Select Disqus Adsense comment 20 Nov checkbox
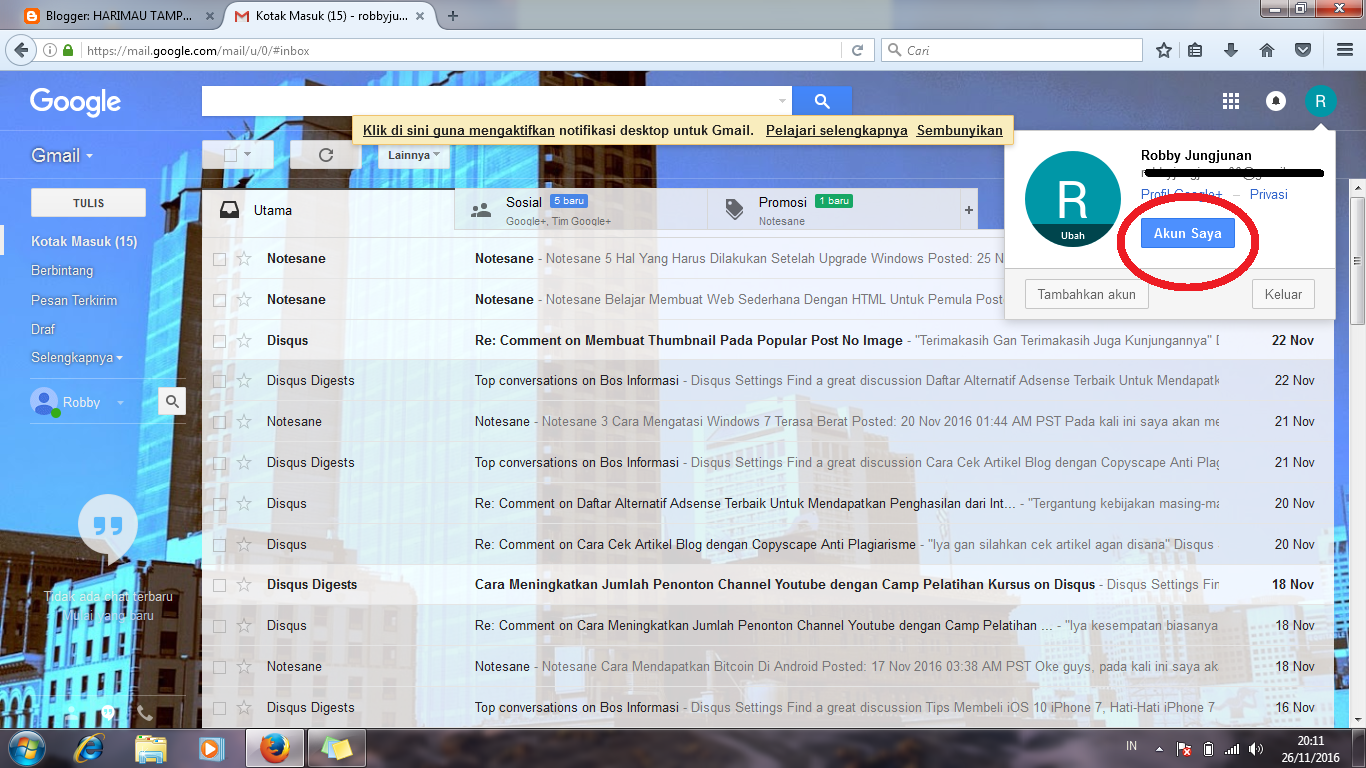1366x768 pixels. tap(219, 504)
